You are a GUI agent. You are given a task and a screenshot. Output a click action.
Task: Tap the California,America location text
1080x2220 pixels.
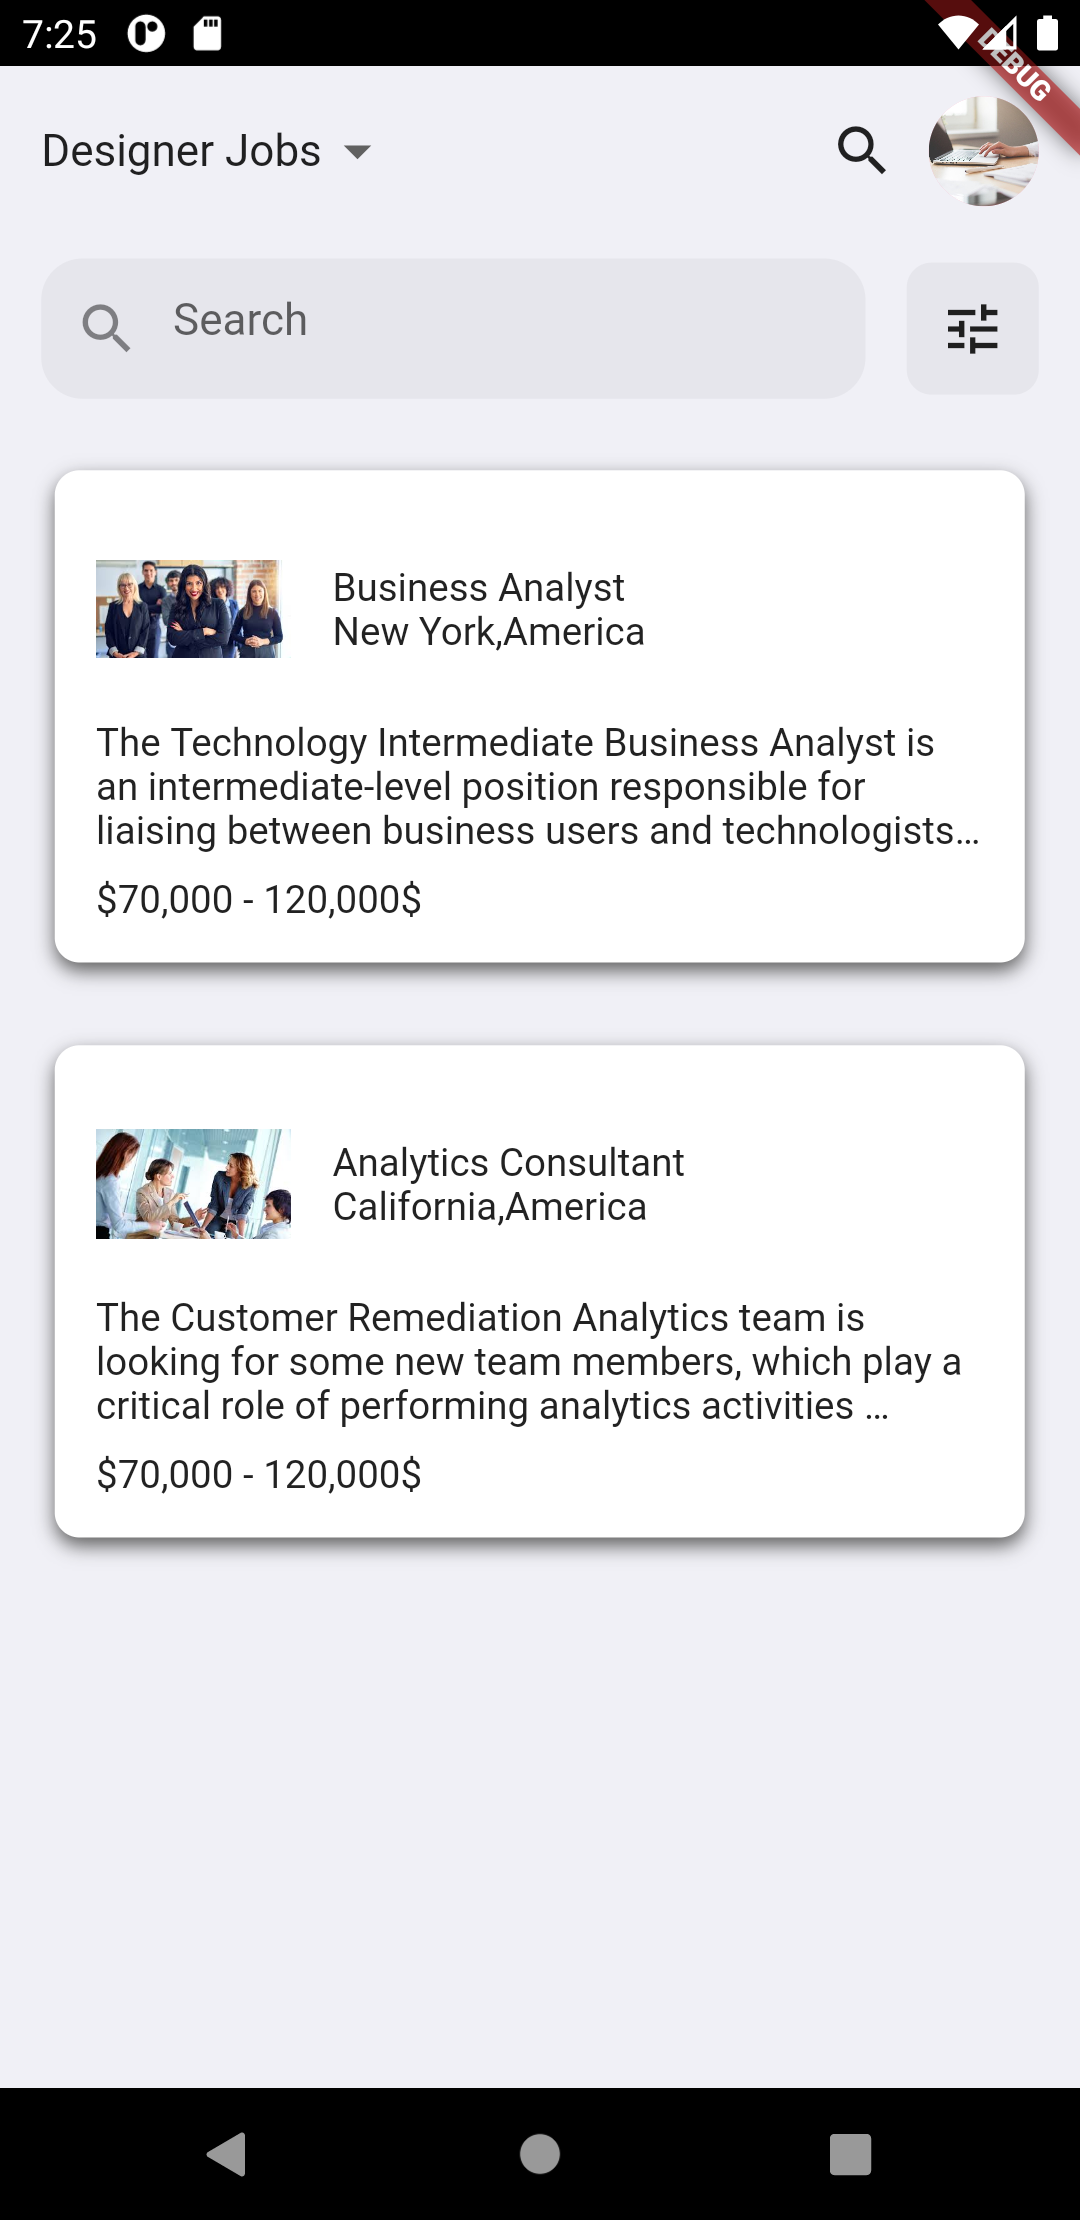pyautogui.click(x=490, y=1207)
